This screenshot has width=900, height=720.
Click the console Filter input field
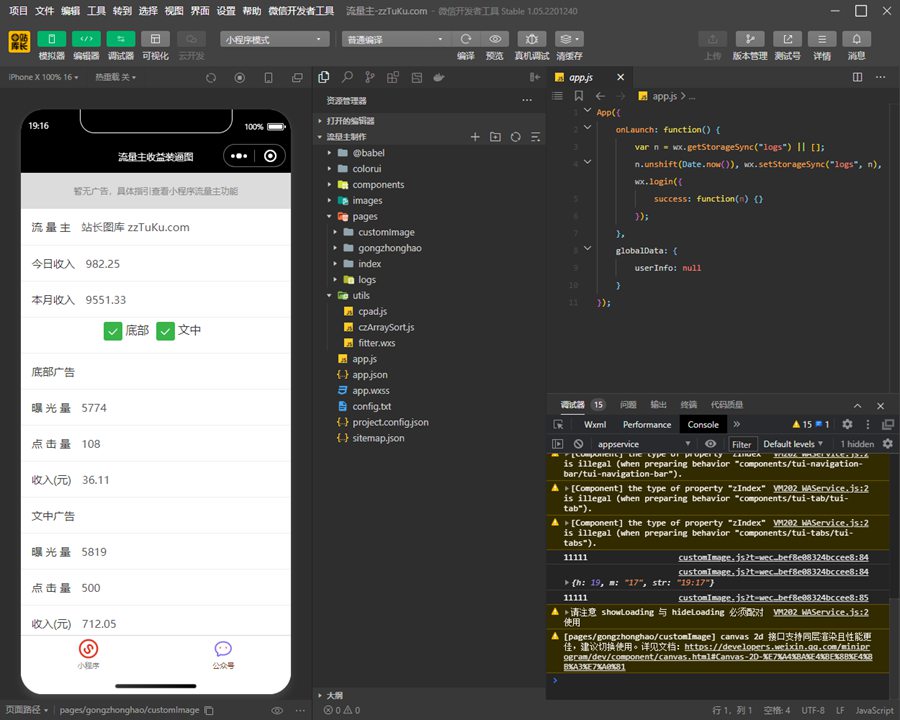pos(741,444)
